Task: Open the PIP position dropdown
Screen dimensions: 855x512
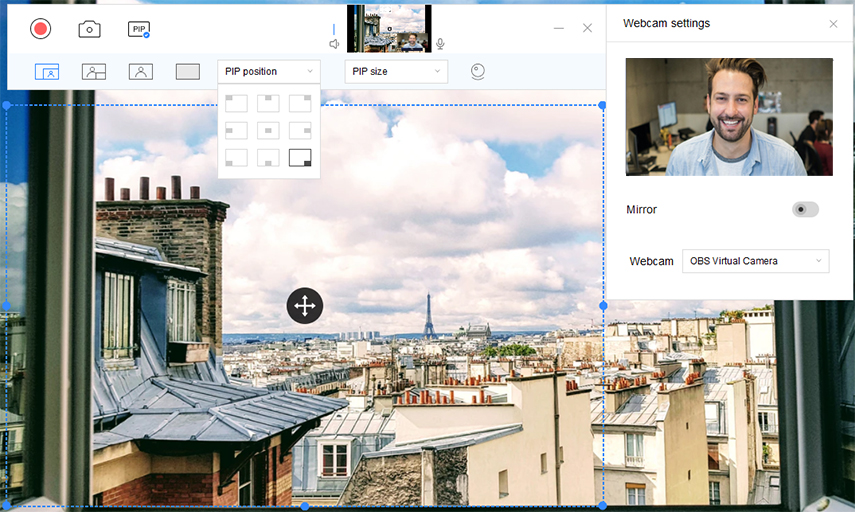Action: pos(269,71)
